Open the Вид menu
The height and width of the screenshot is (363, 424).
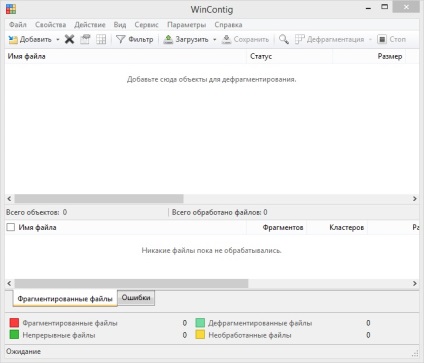coord(120,25)
